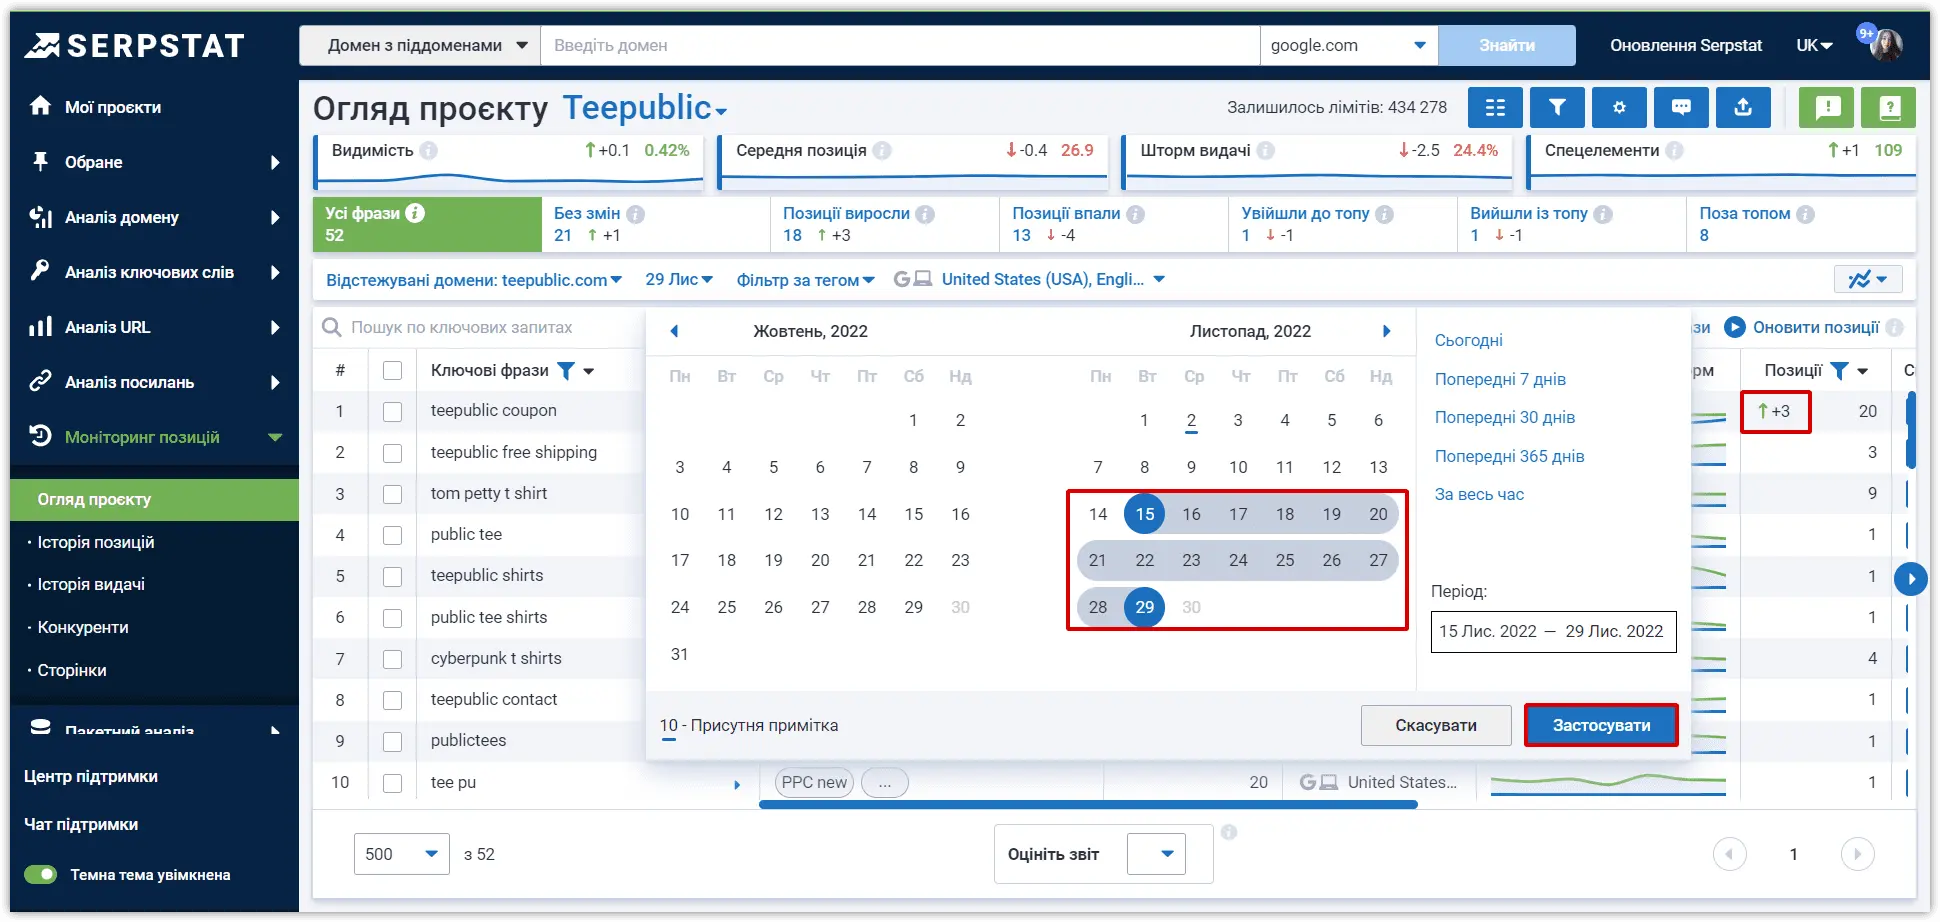Select За весь час preset
This screenshot has width=1940, height=922.
click(x=1479, y=494)
